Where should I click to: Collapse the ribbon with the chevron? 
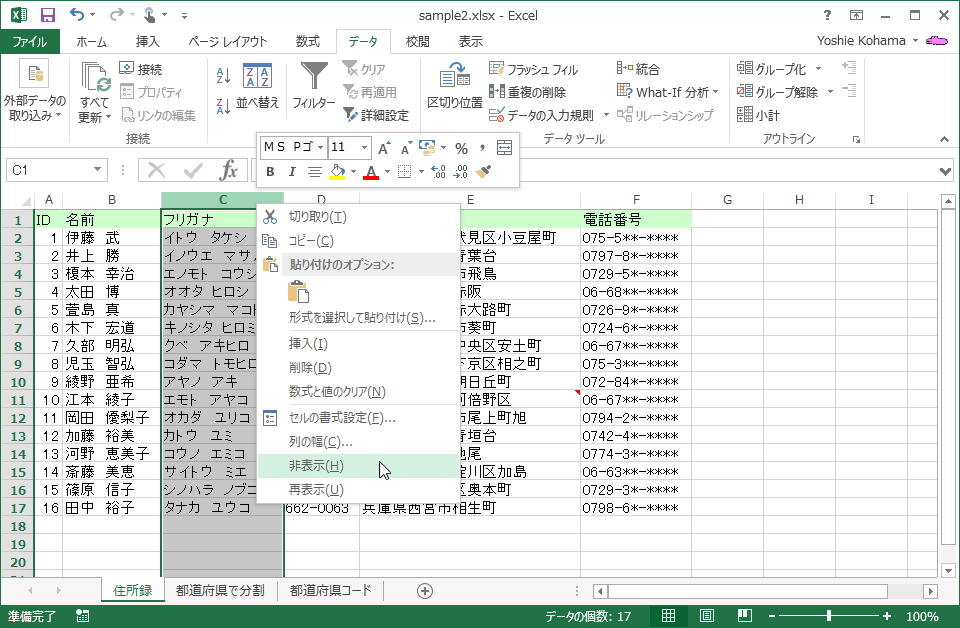(x=944, y=140)
